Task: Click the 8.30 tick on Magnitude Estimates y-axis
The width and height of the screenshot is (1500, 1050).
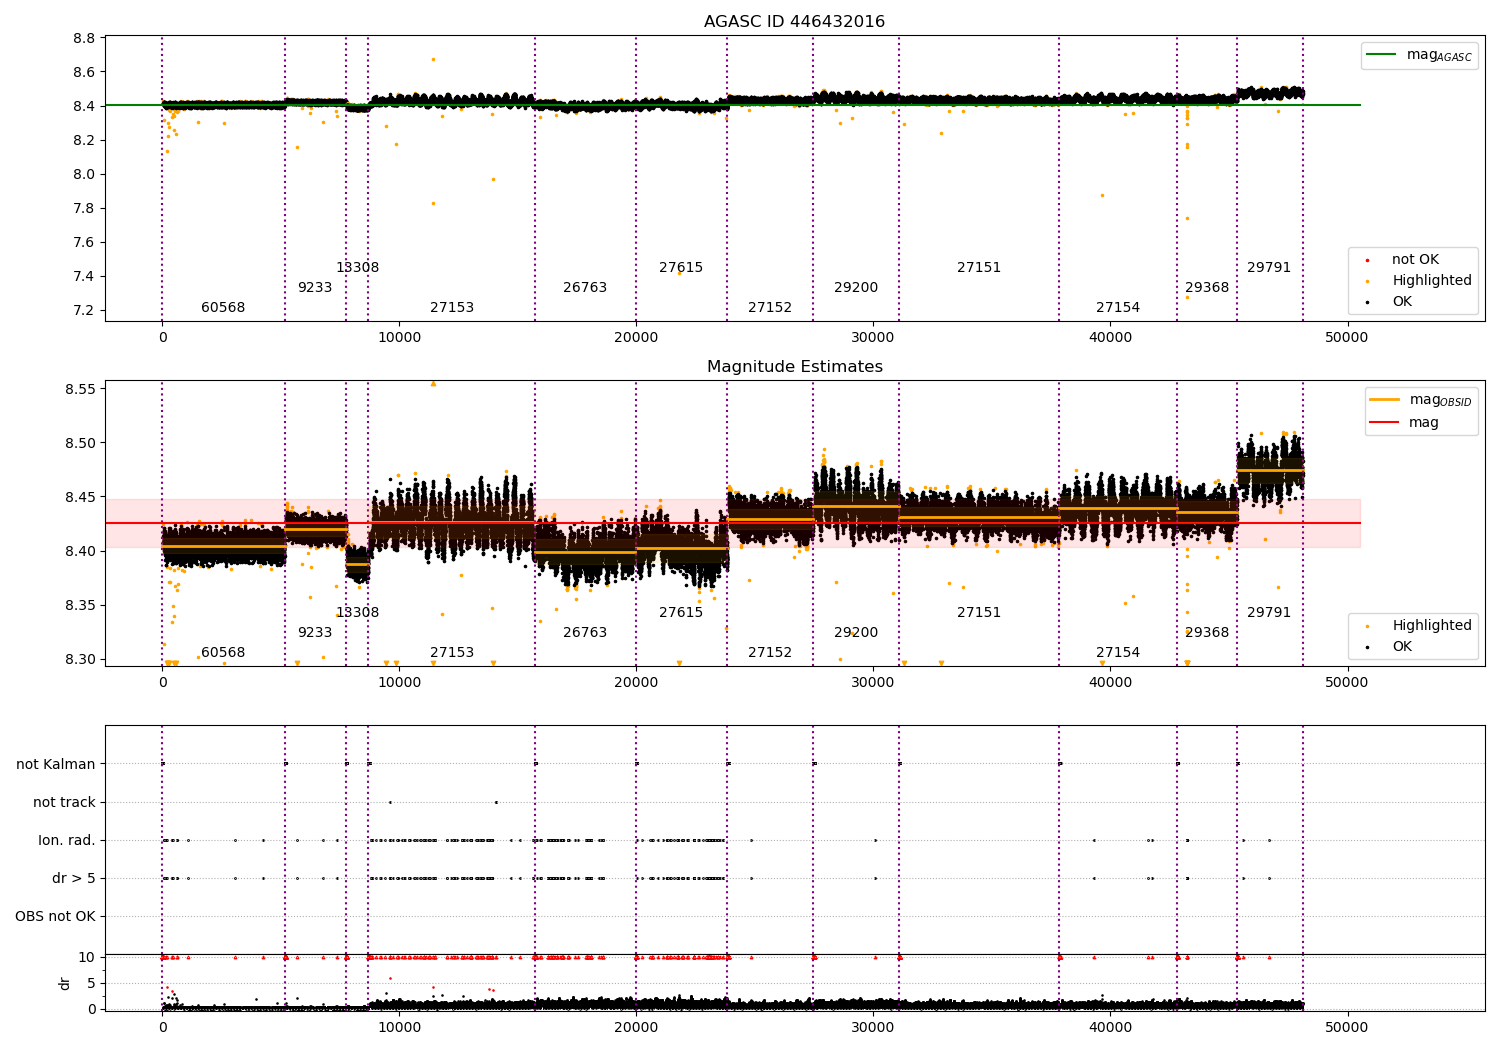Action: pyautogui.click(x=80, y=659)
